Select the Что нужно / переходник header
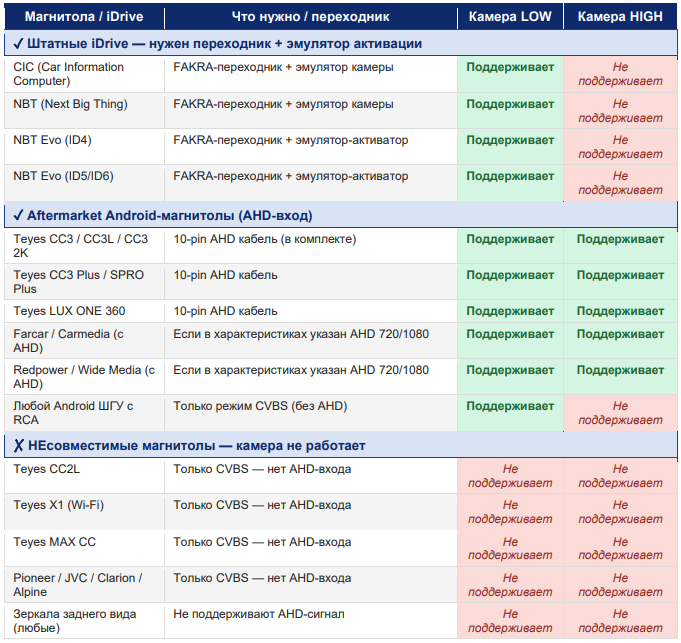 (311, 16)
